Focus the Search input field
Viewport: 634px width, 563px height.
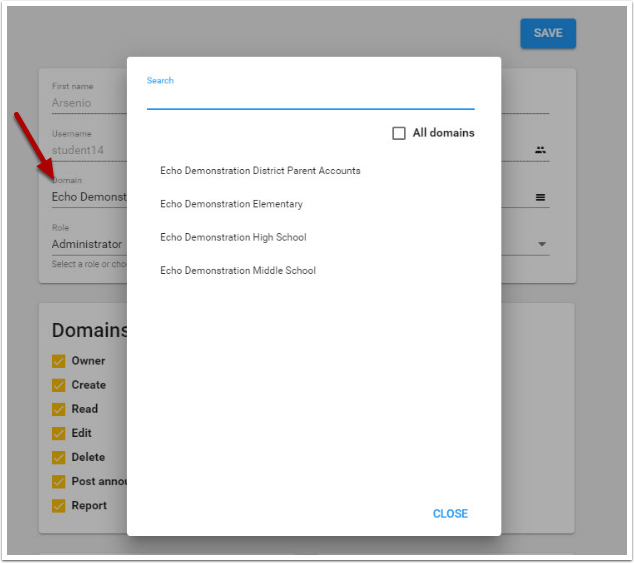pos(310,98)
